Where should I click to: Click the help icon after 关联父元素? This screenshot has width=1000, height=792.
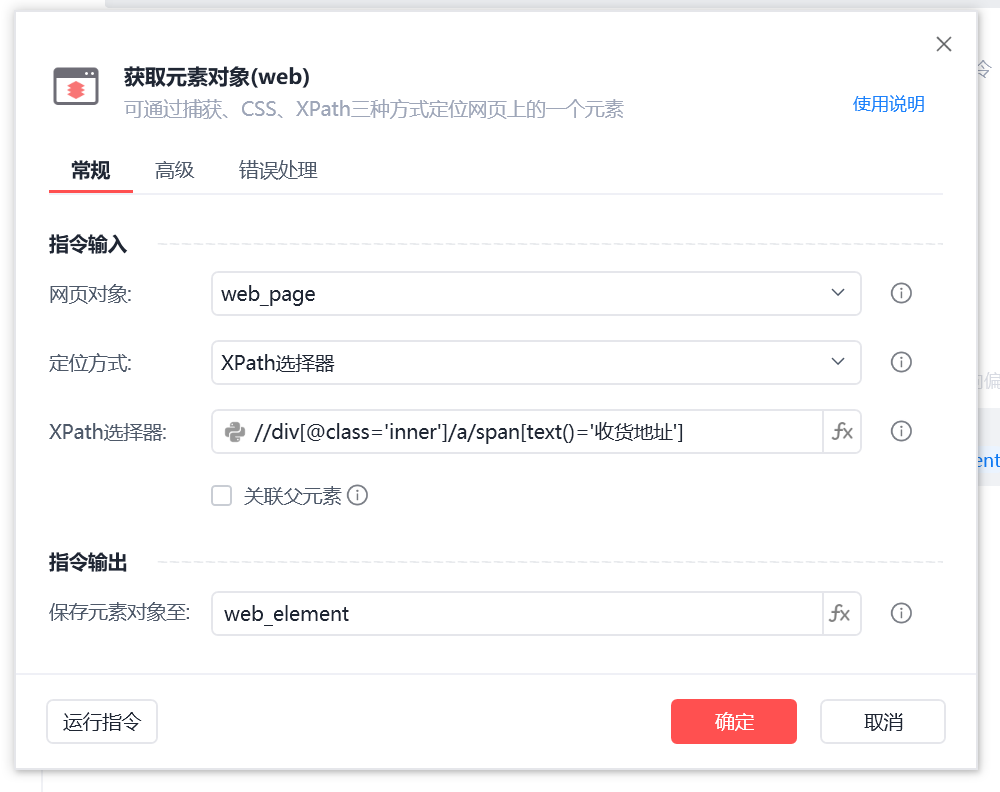pyautogui.click(x=358, y=495)
